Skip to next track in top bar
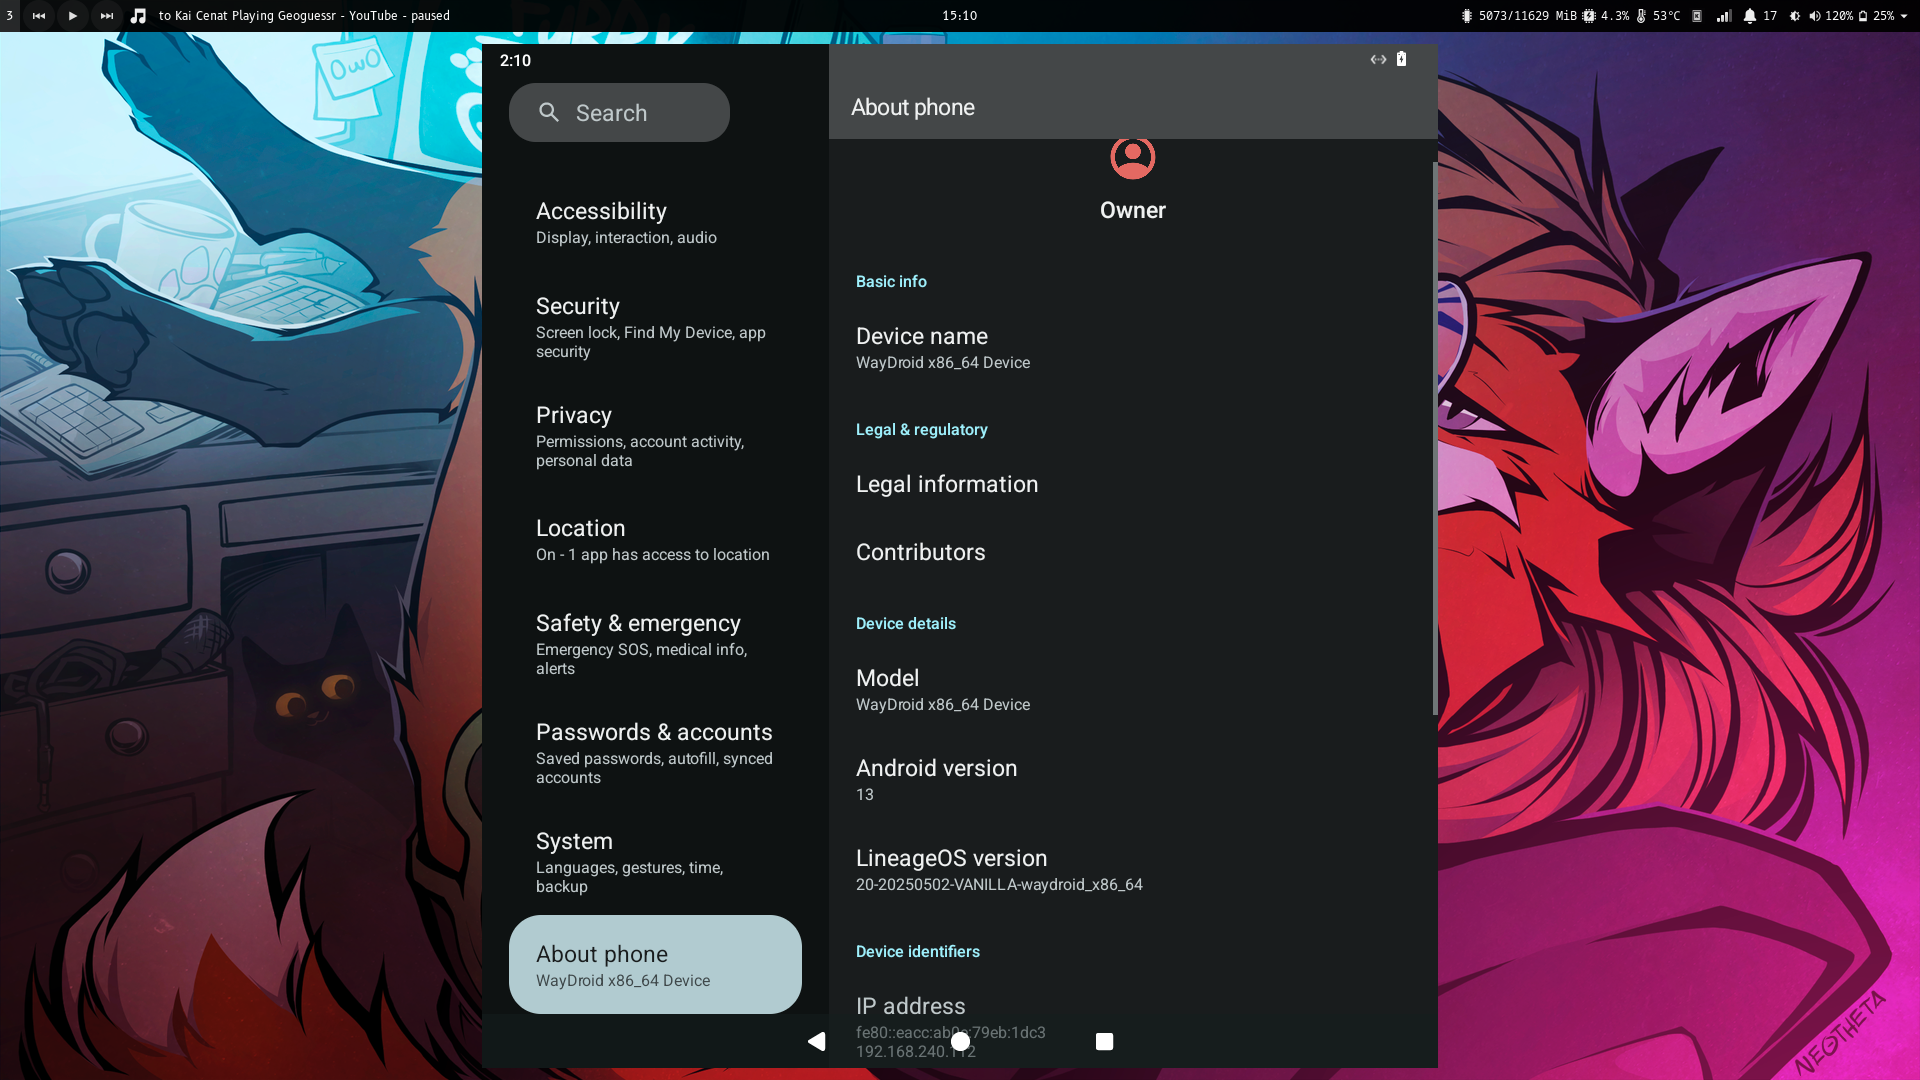Viewport: 1920px width, 1080px height. pos(106,15)
